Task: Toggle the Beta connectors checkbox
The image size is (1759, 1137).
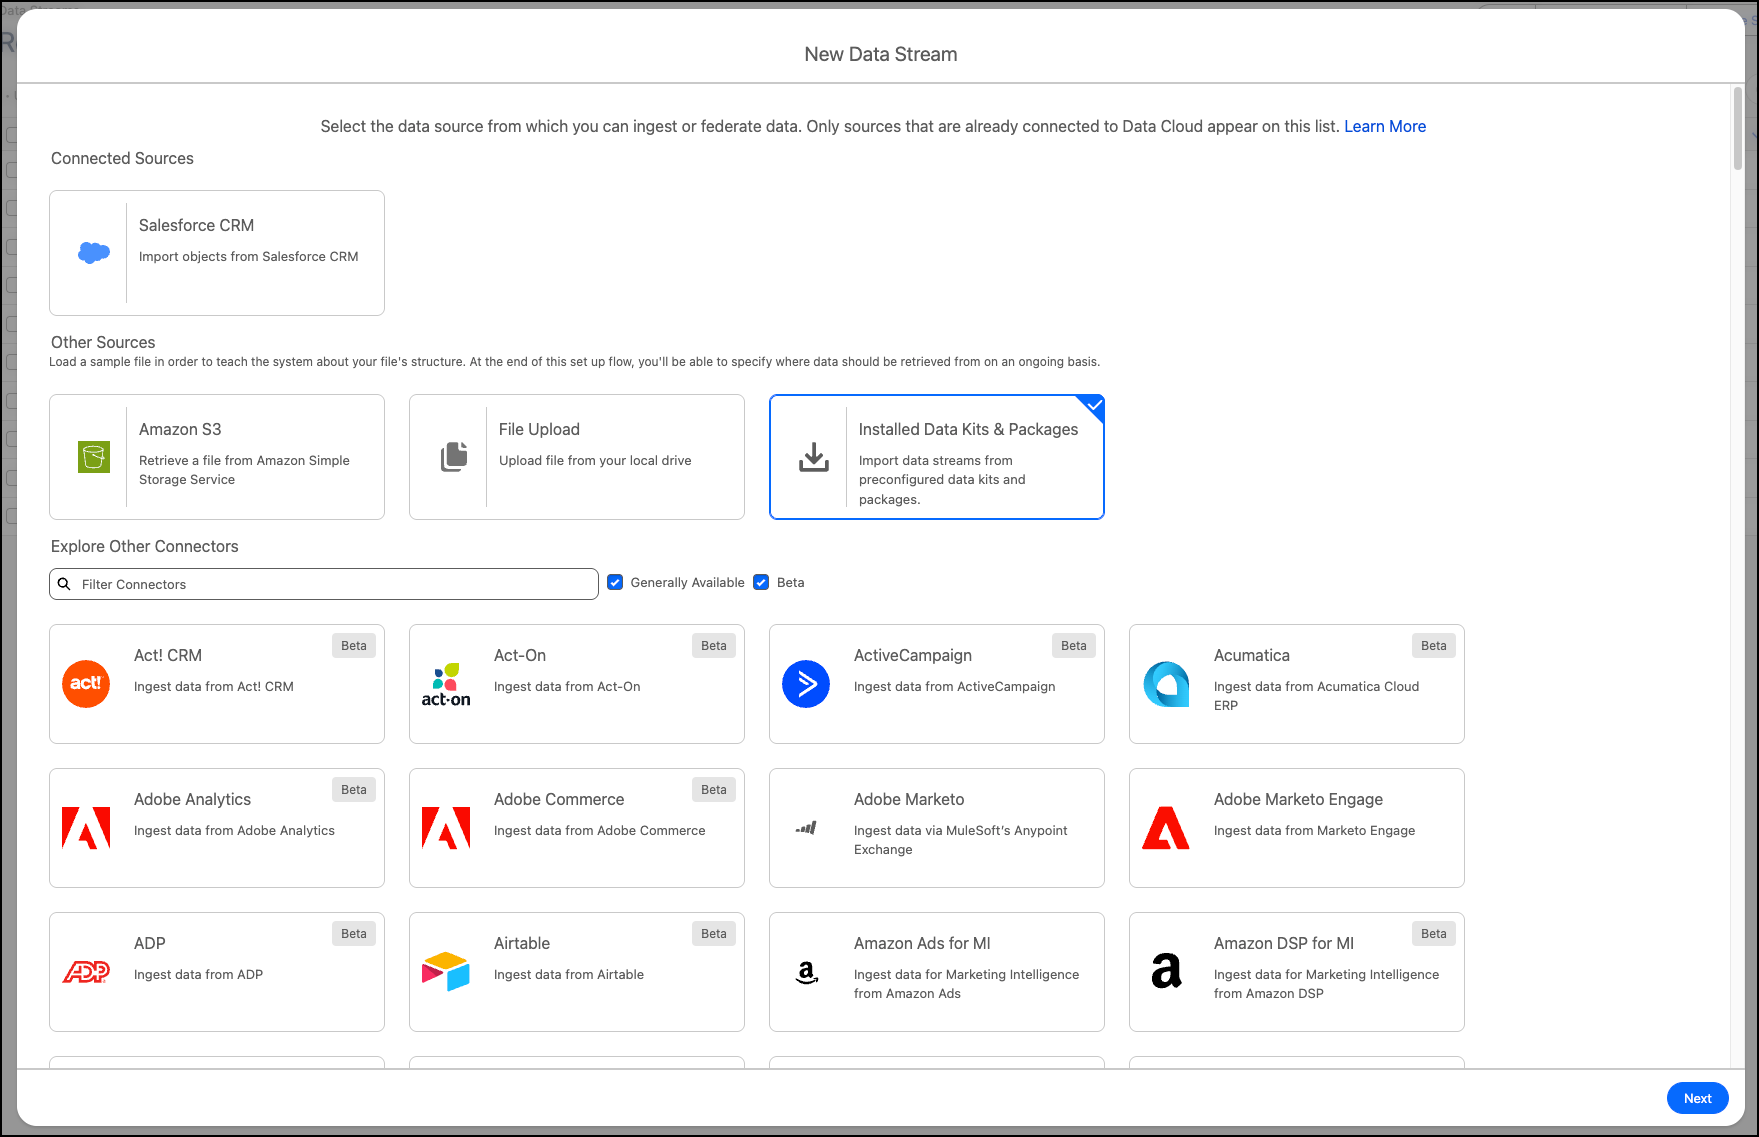Action: [x=761, y=583]
